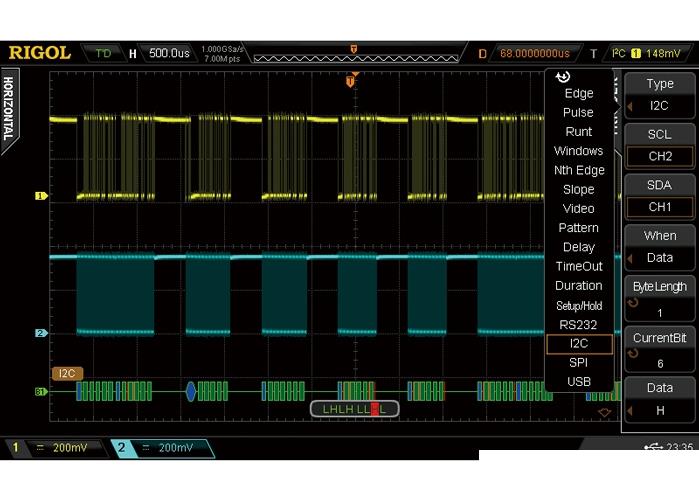The height and width of the screenshot is (500, 699).
Task: Click the RIGOL logo
Action: pos(39,52)
